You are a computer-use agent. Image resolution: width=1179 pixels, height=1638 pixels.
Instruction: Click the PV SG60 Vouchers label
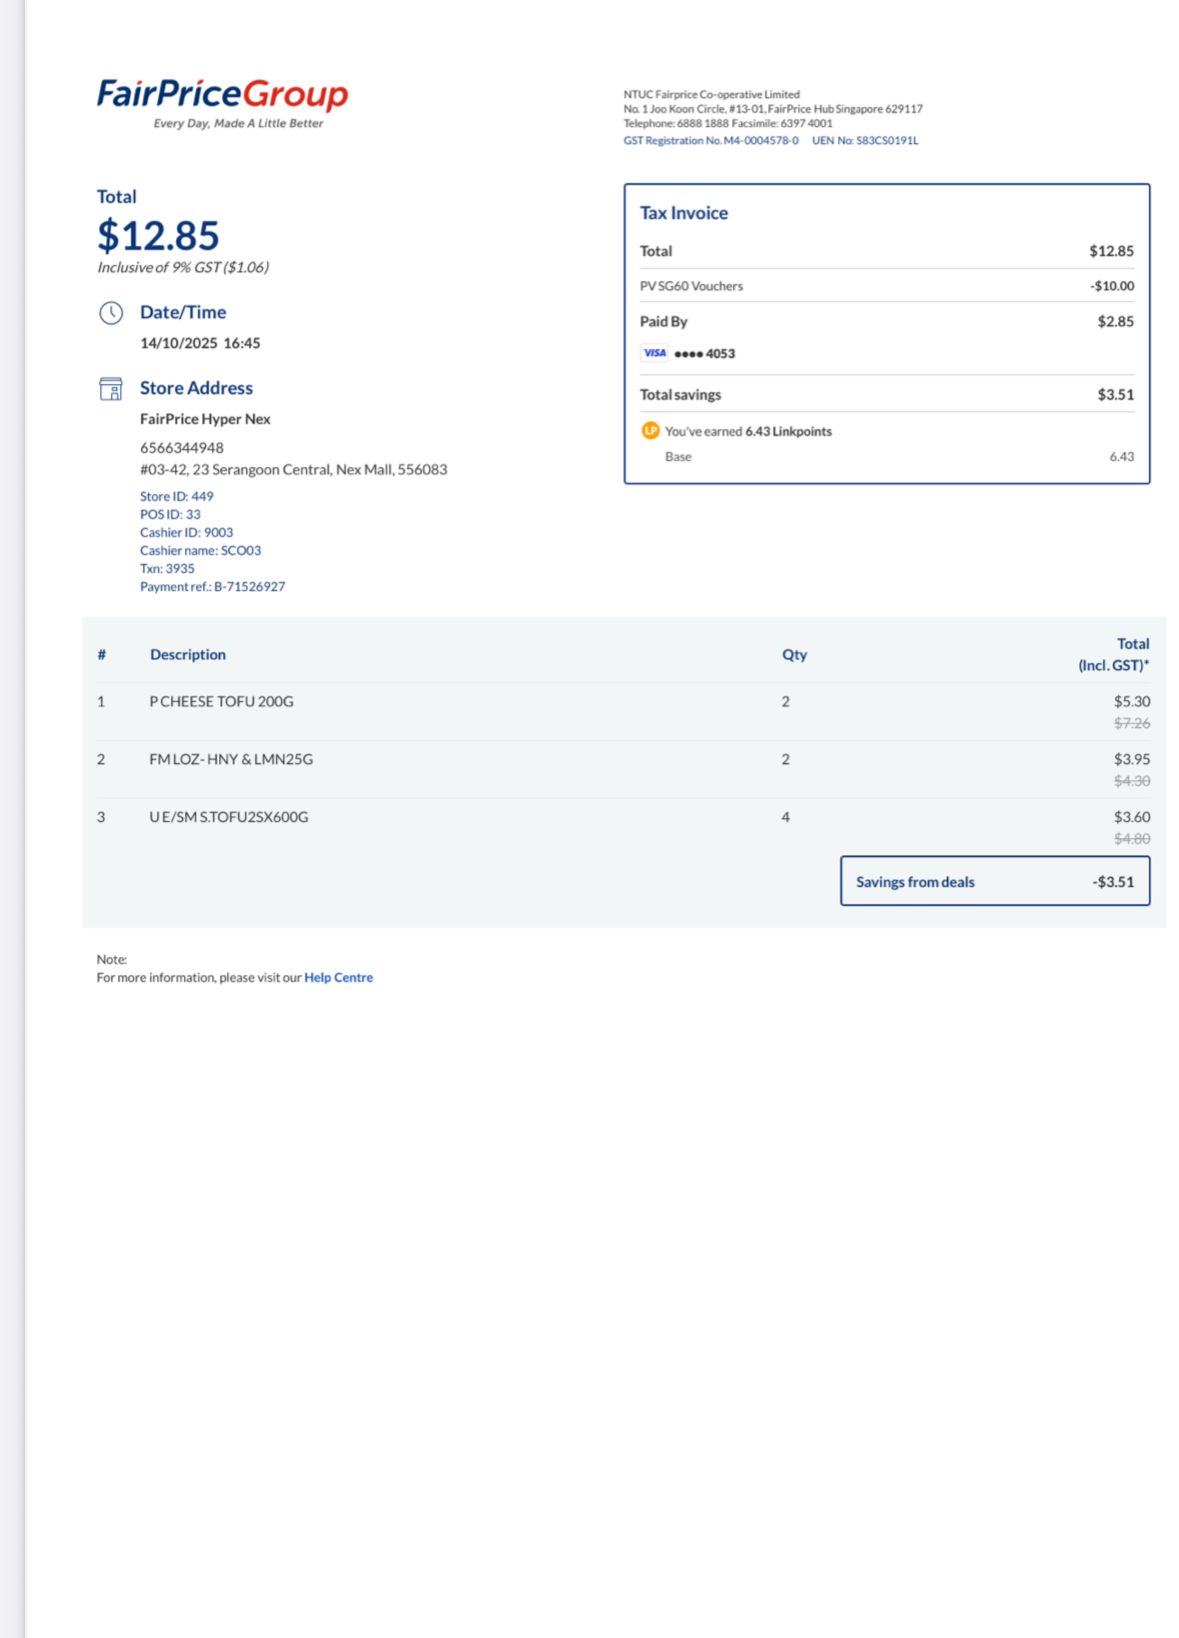[691, 286]
